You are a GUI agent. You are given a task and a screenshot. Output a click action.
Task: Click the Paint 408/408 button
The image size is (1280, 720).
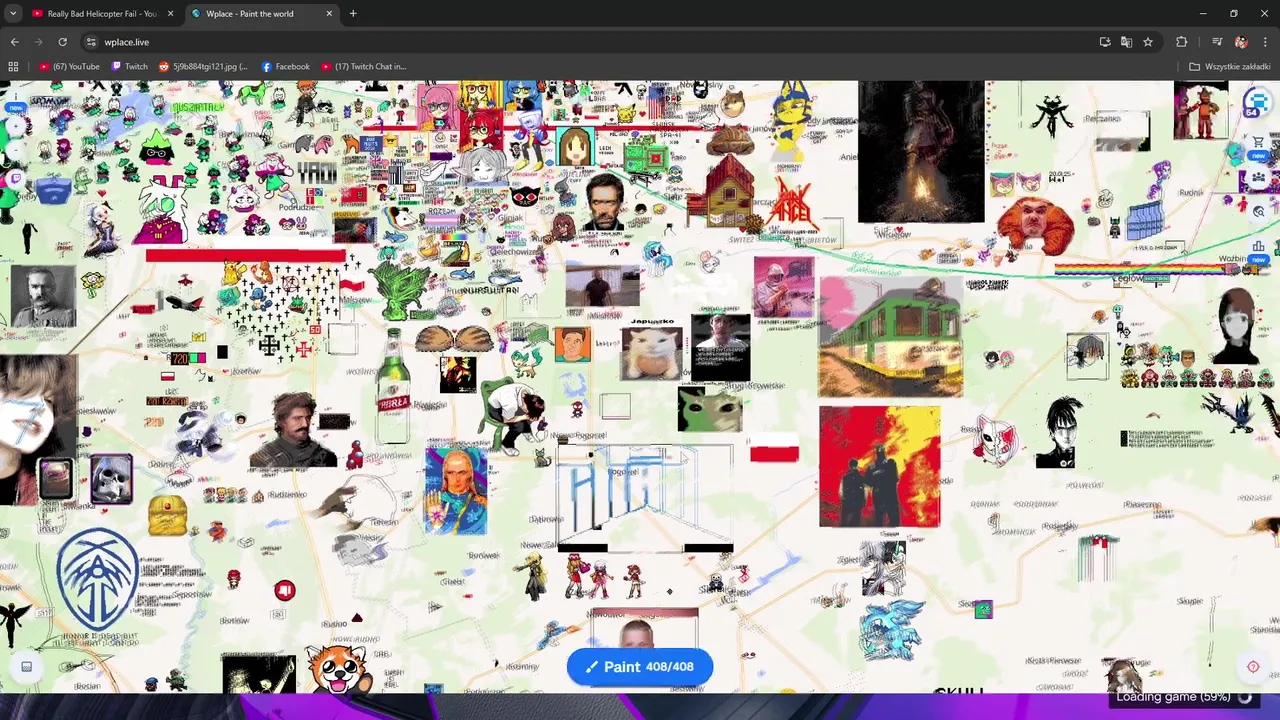(640, 667)
